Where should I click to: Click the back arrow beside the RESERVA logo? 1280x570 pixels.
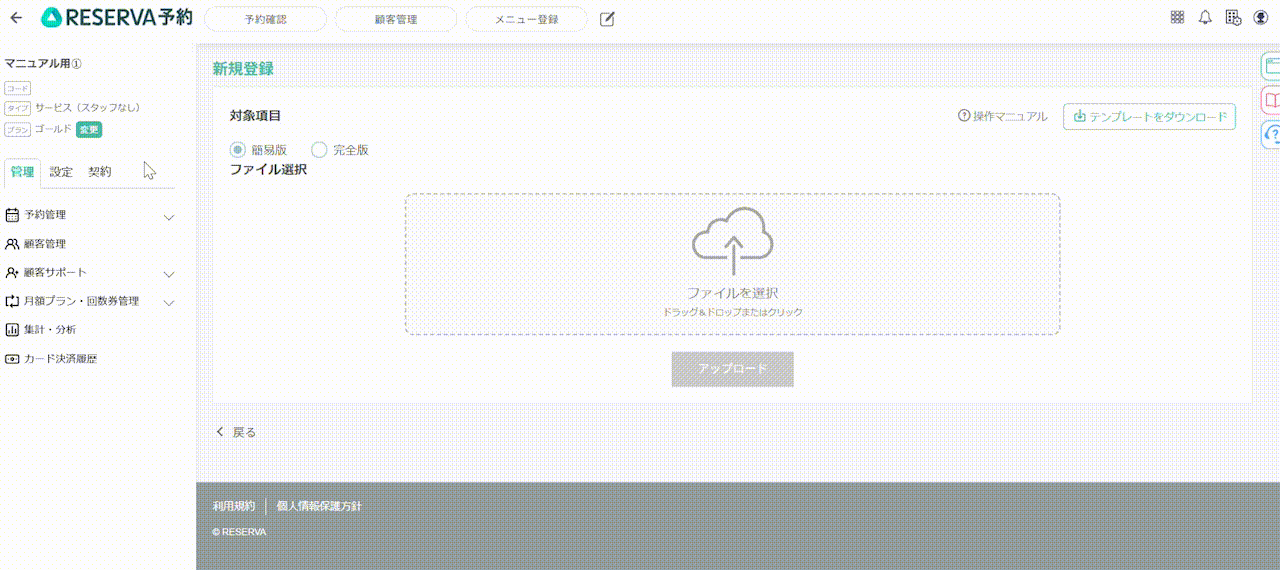pyautogui.click(x=16, y=18)
